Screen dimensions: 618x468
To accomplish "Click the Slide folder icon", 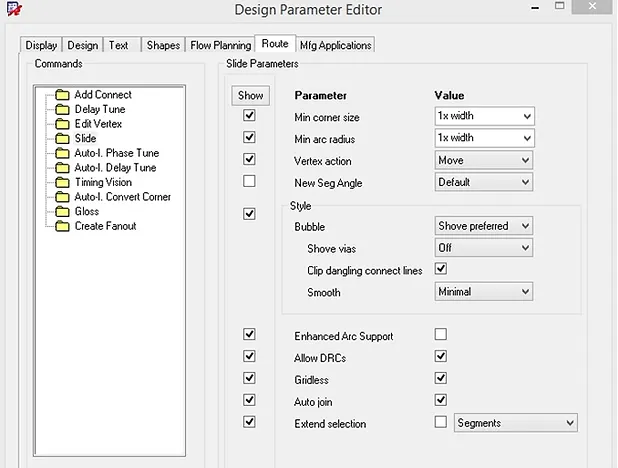I will (62, 138).
